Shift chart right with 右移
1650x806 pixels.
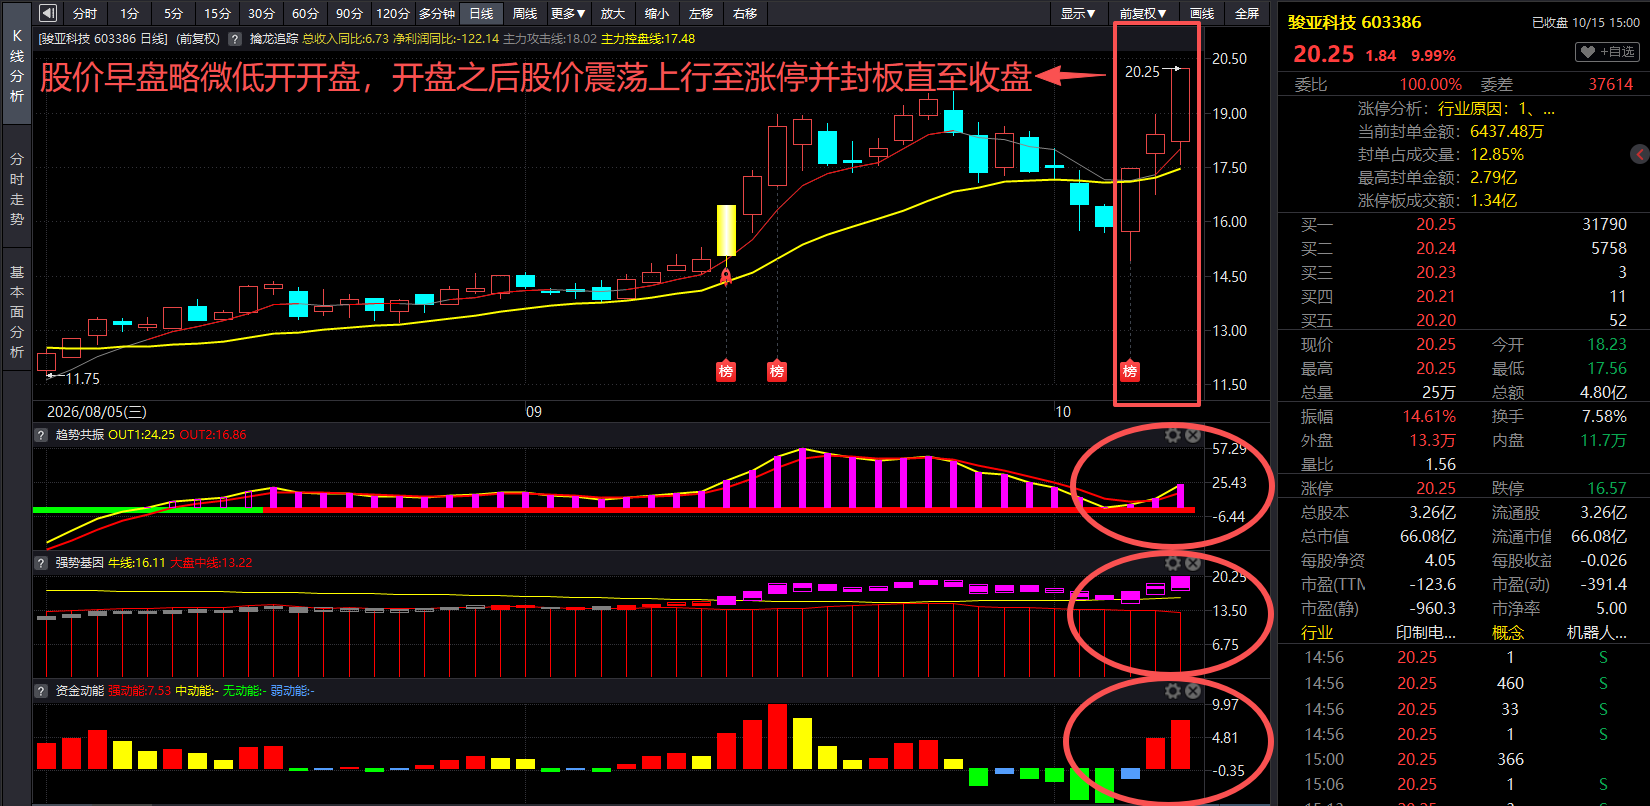745,13
